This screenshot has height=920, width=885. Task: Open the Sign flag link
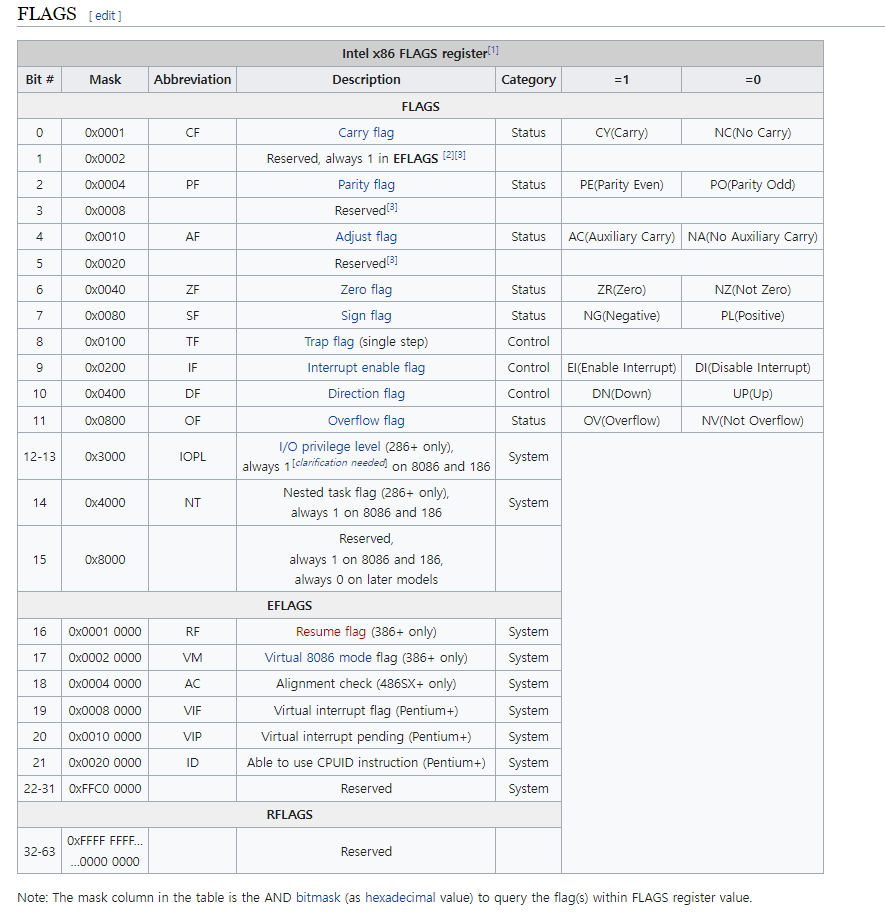point(366,316)
